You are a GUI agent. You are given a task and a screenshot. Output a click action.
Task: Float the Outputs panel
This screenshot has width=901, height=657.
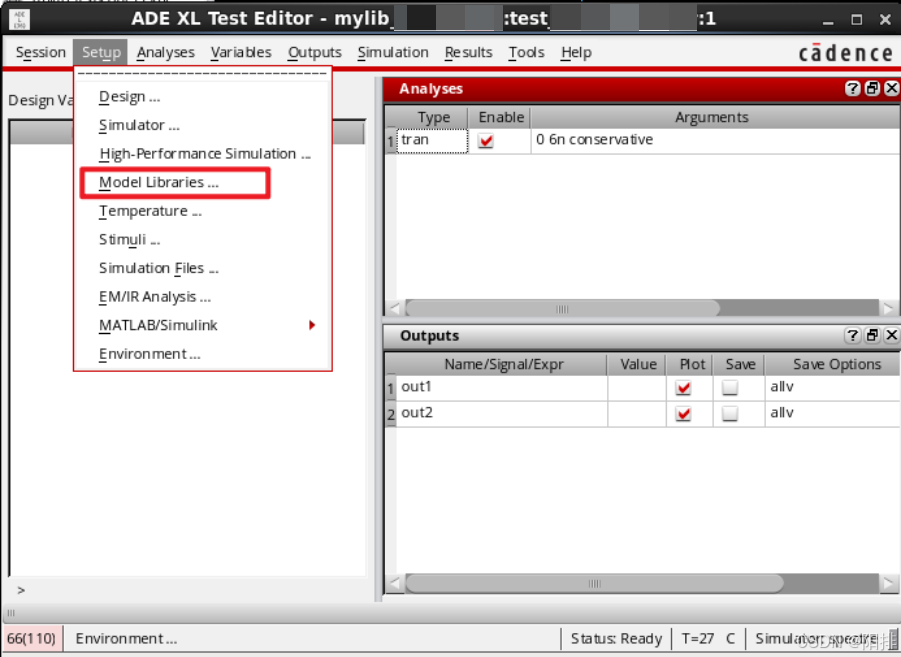tap(872, 335)
